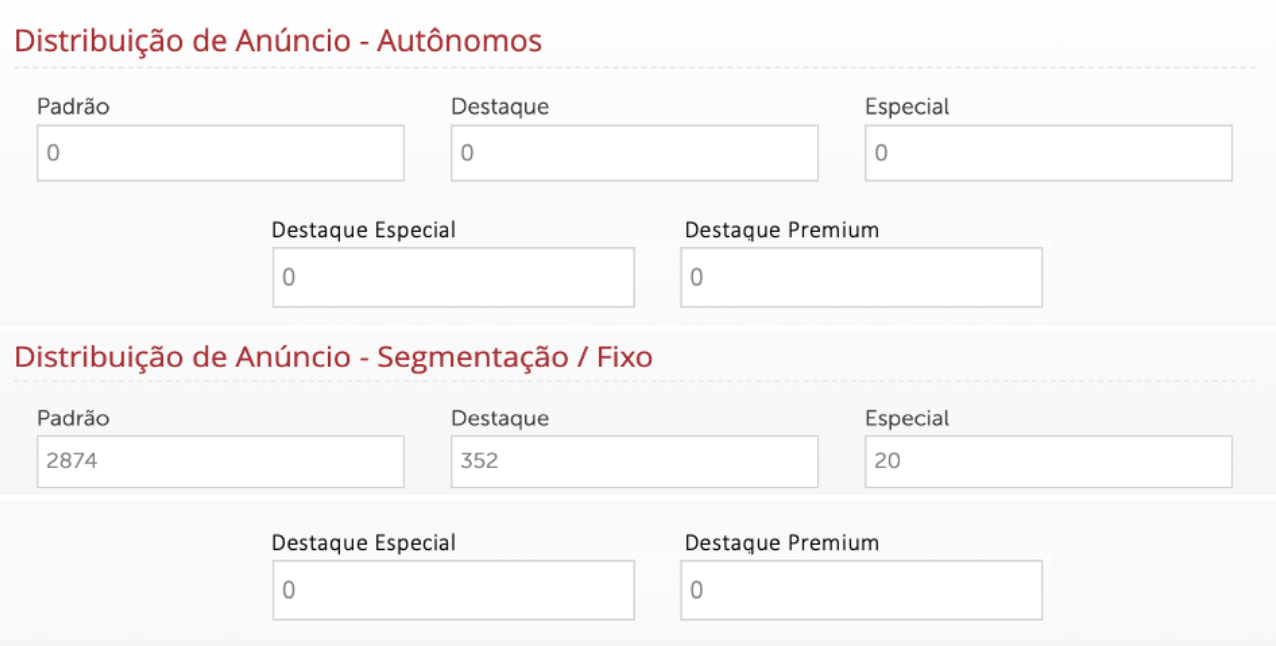This screenshot has height=646, width=1276.
Task: Click the Especial label in Autônomos section
Action: click(x=907, y=106)
